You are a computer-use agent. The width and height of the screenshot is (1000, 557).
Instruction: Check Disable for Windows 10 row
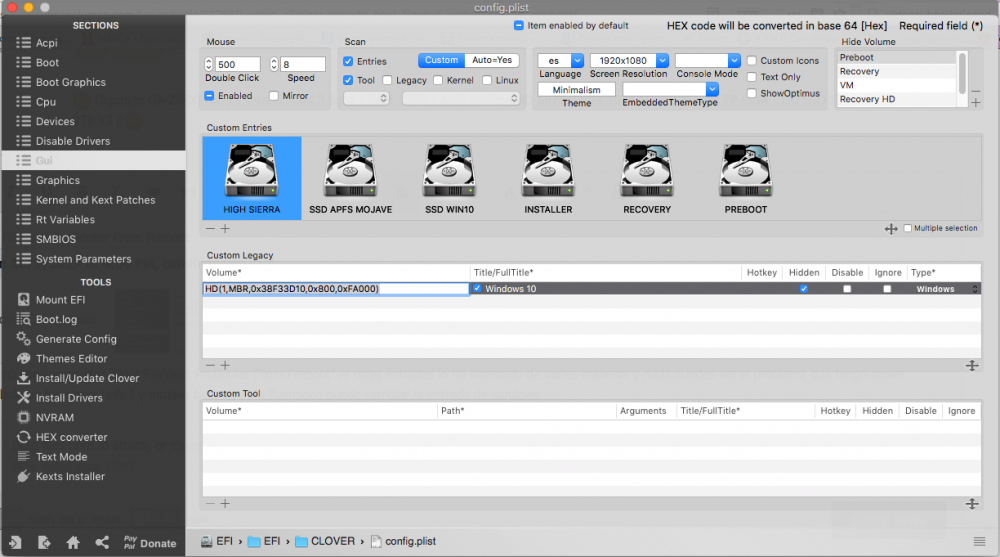847,289
